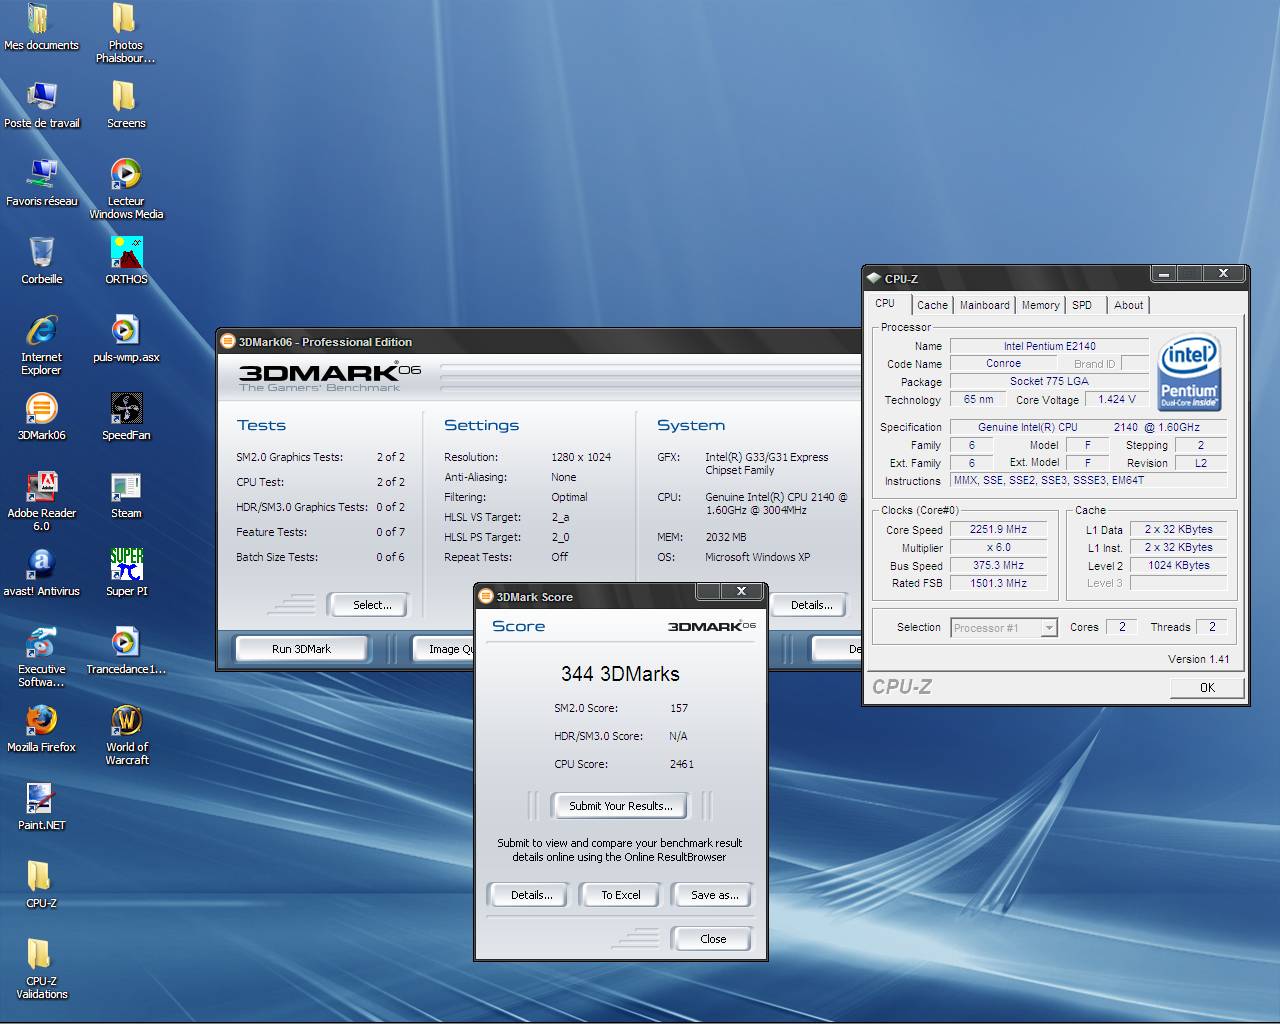Open the Memory tab in CPU-Z
The height and width of the screenshot is (1024, 1280).
[x=1040, y=305]
